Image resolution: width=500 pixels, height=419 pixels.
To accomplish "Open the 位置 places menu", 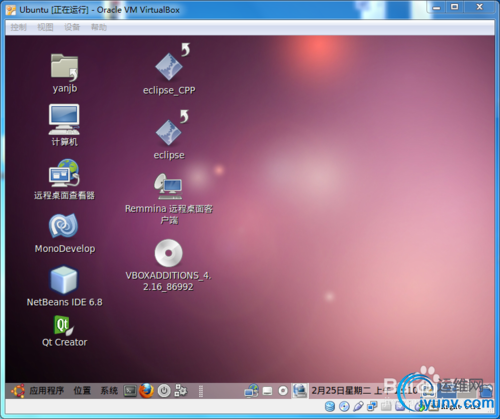I will [x=82, y=390].
